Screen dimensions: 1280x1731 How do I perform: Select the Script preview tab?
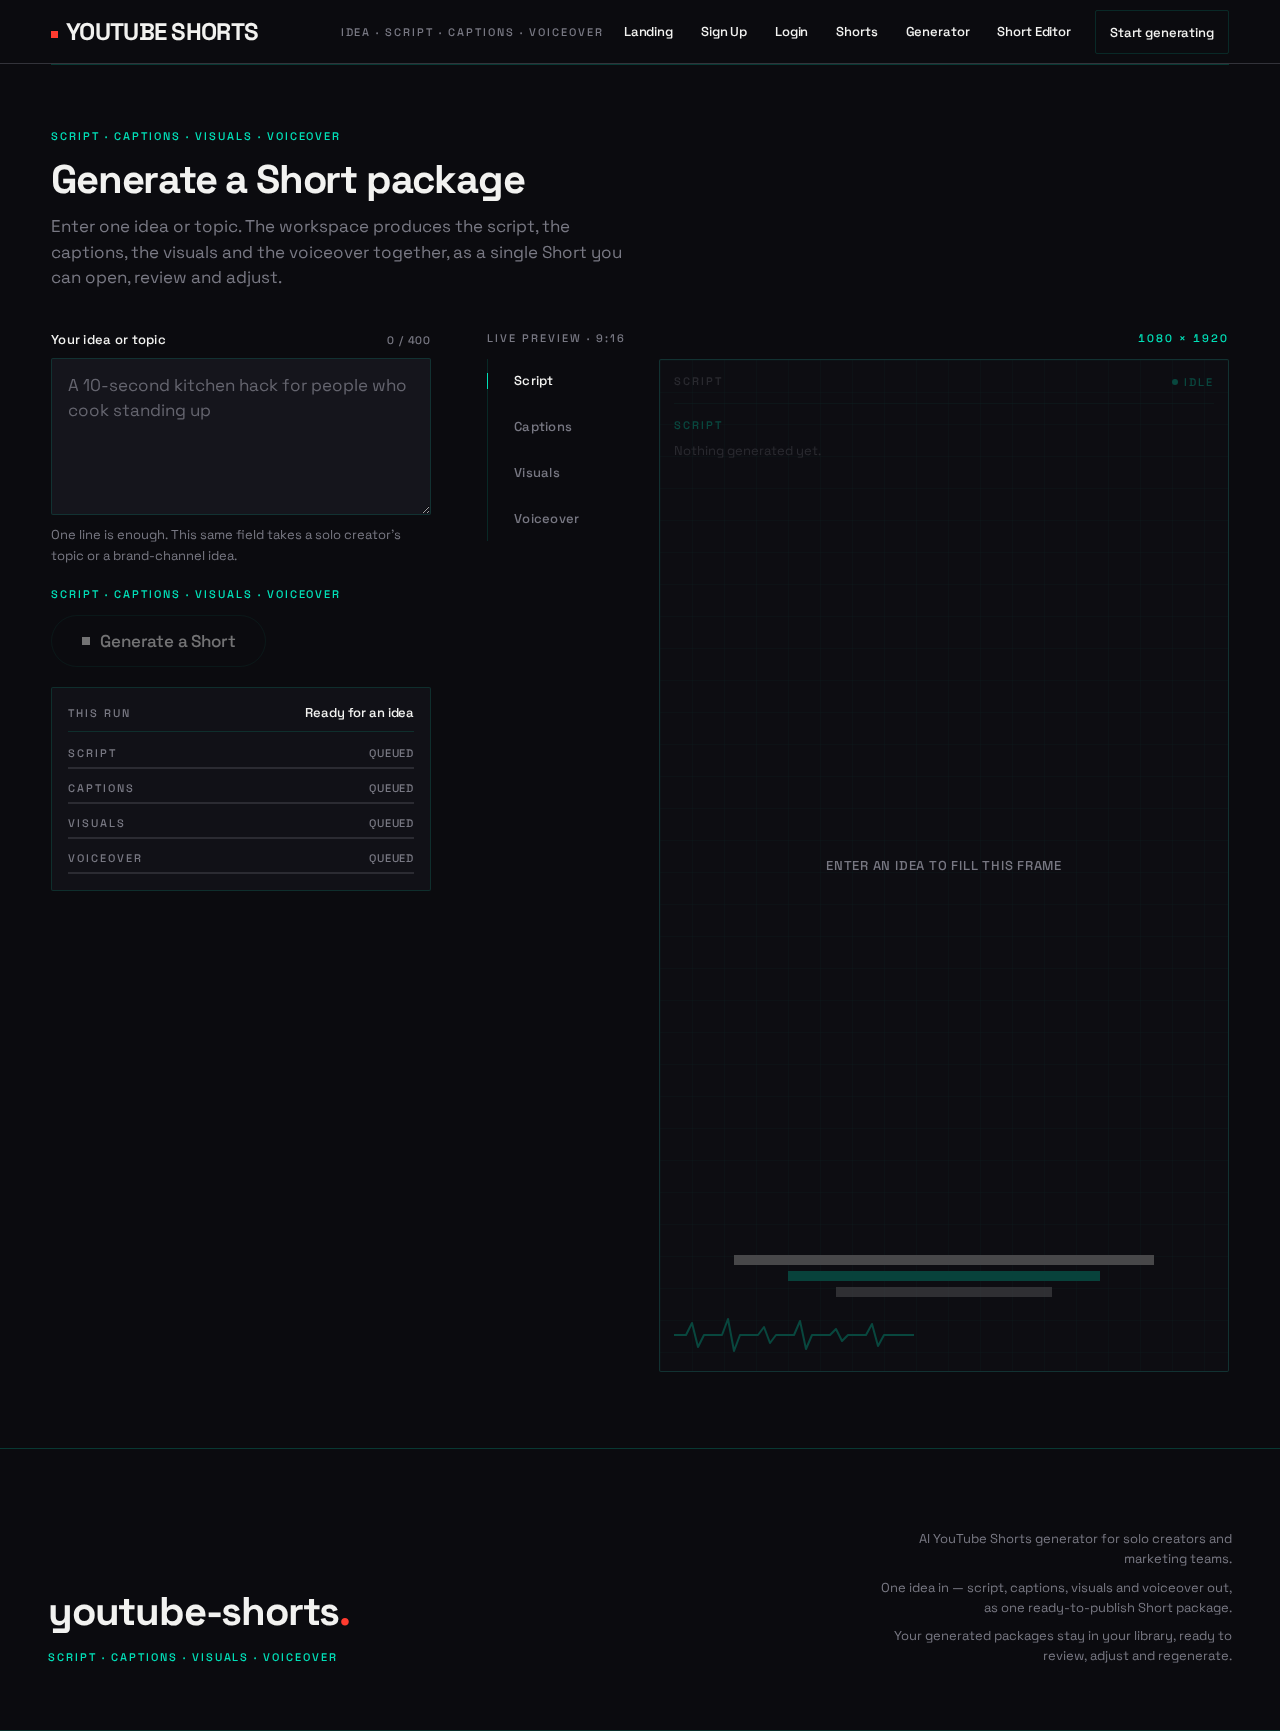[x=533, y=381]
